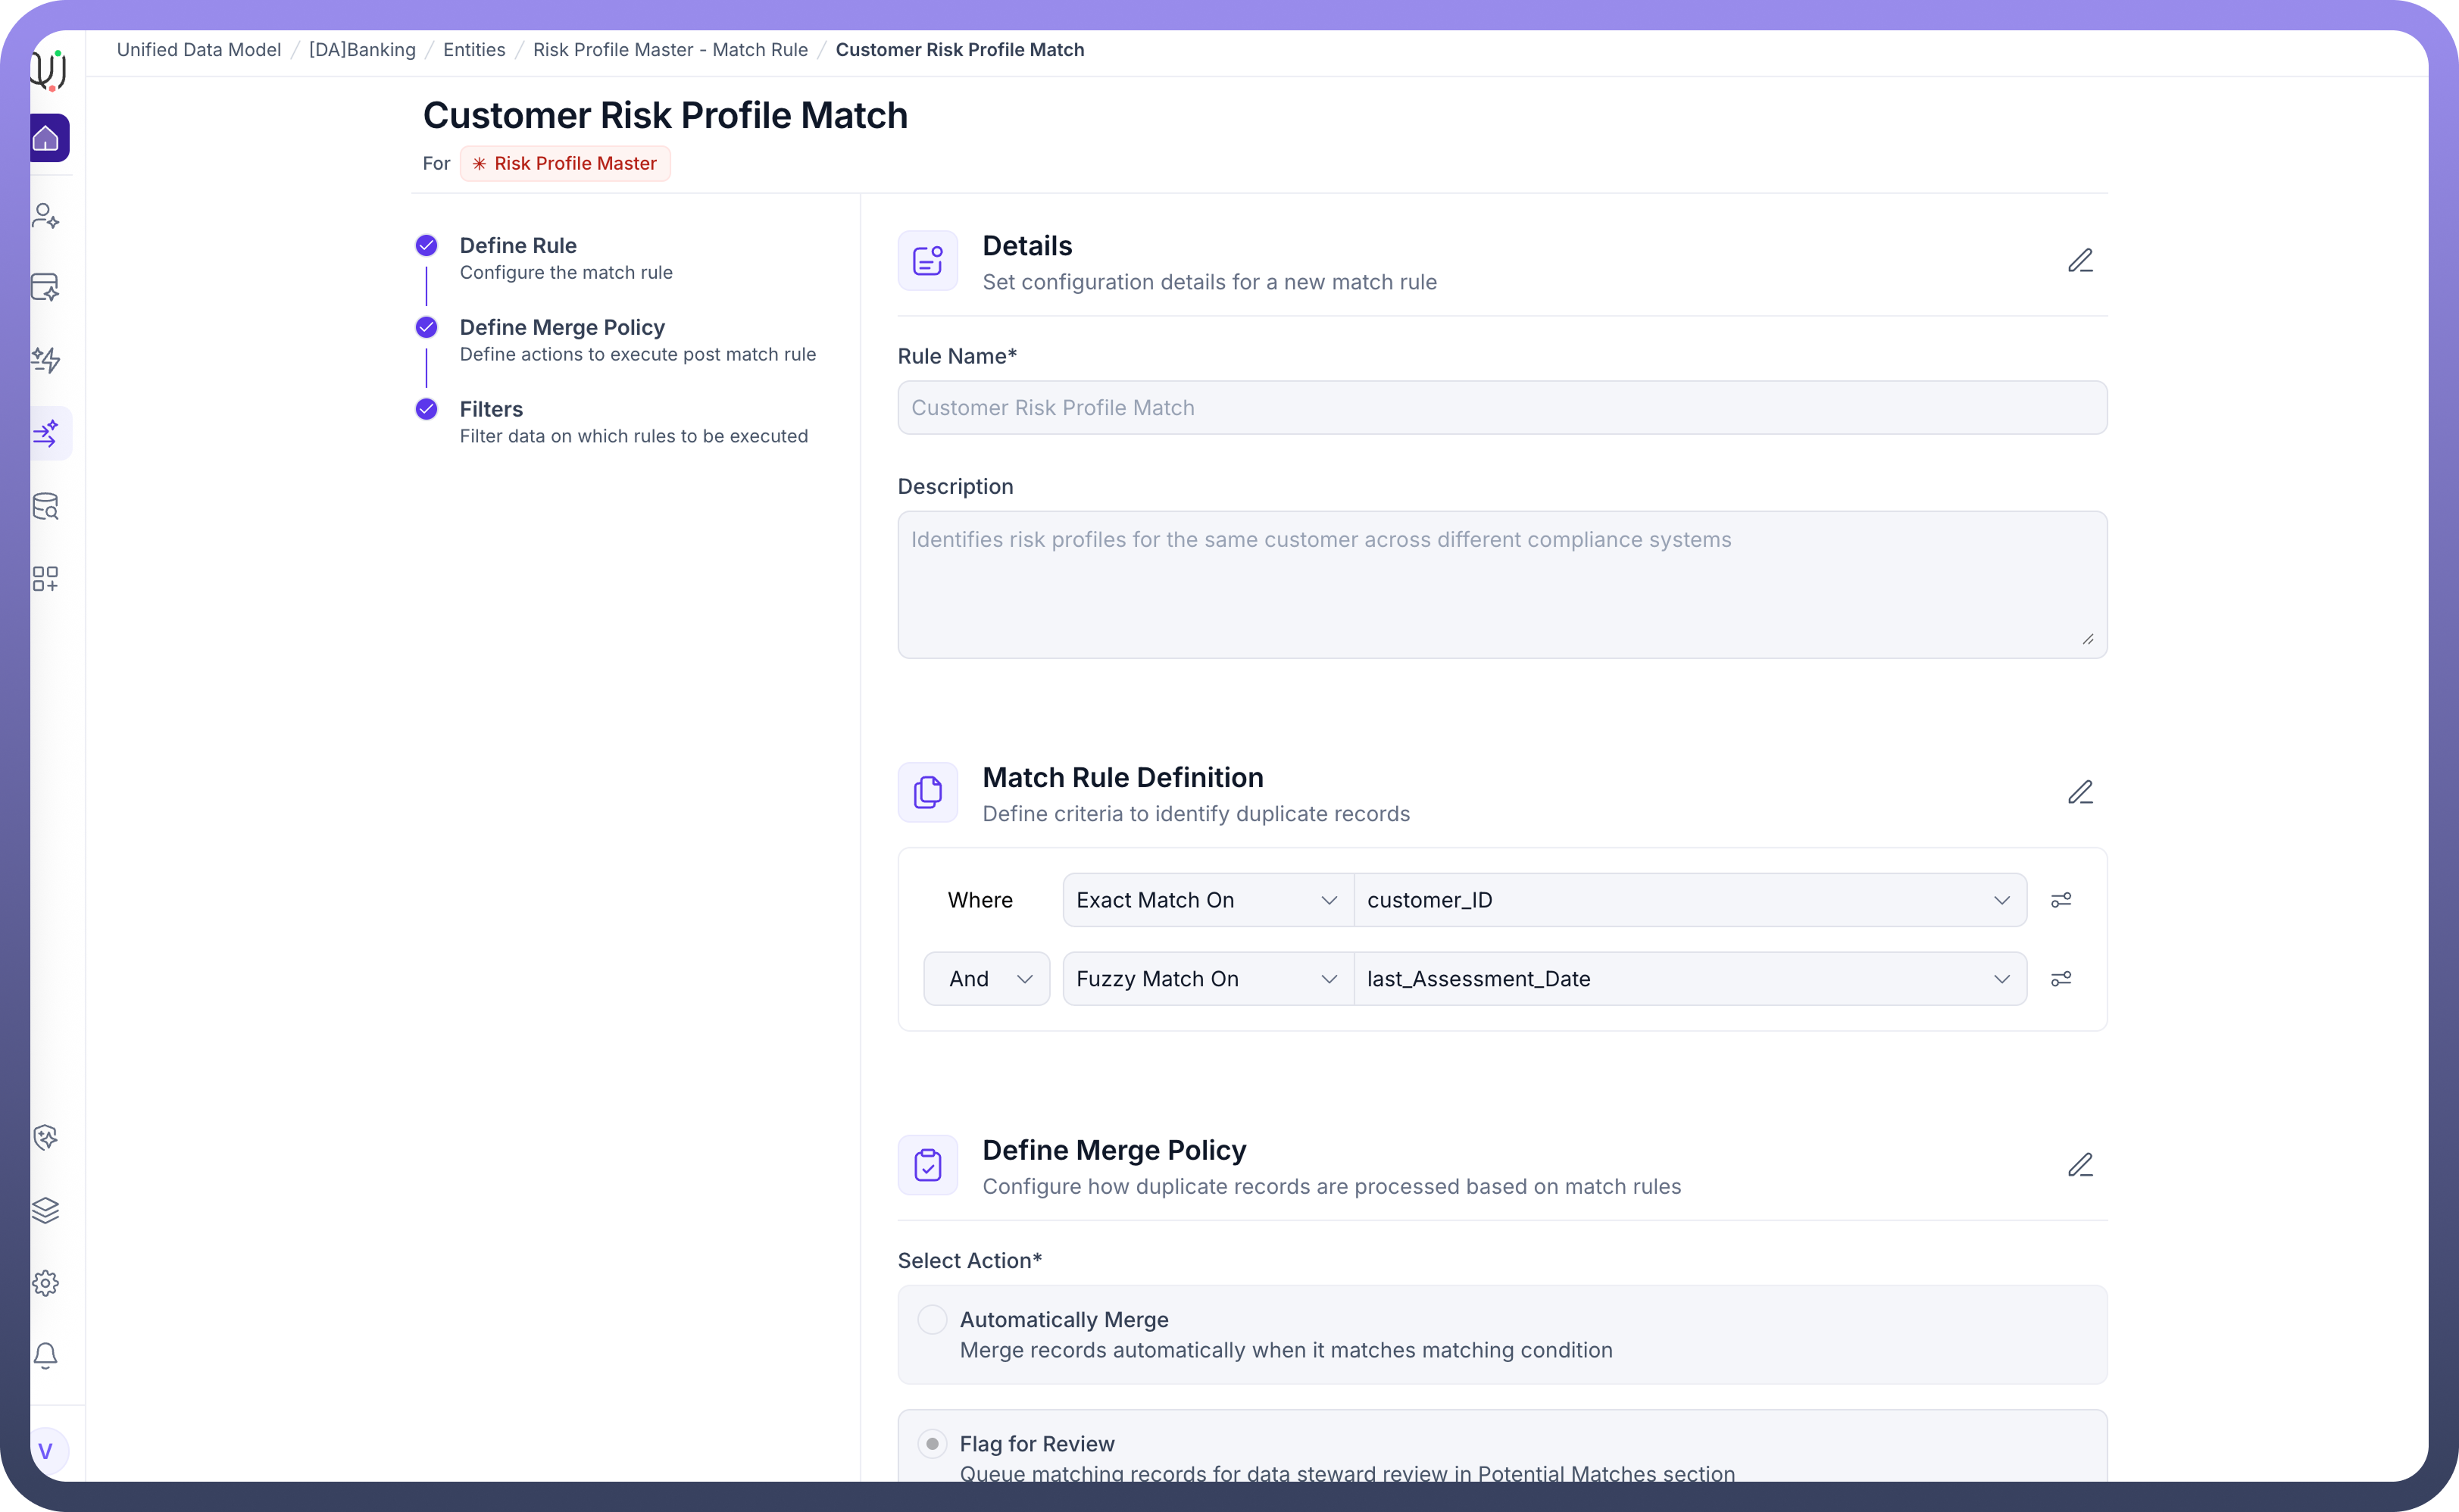Edit the Details section pencil icon
The image size is (2459, 1512).
(2080, 261)
